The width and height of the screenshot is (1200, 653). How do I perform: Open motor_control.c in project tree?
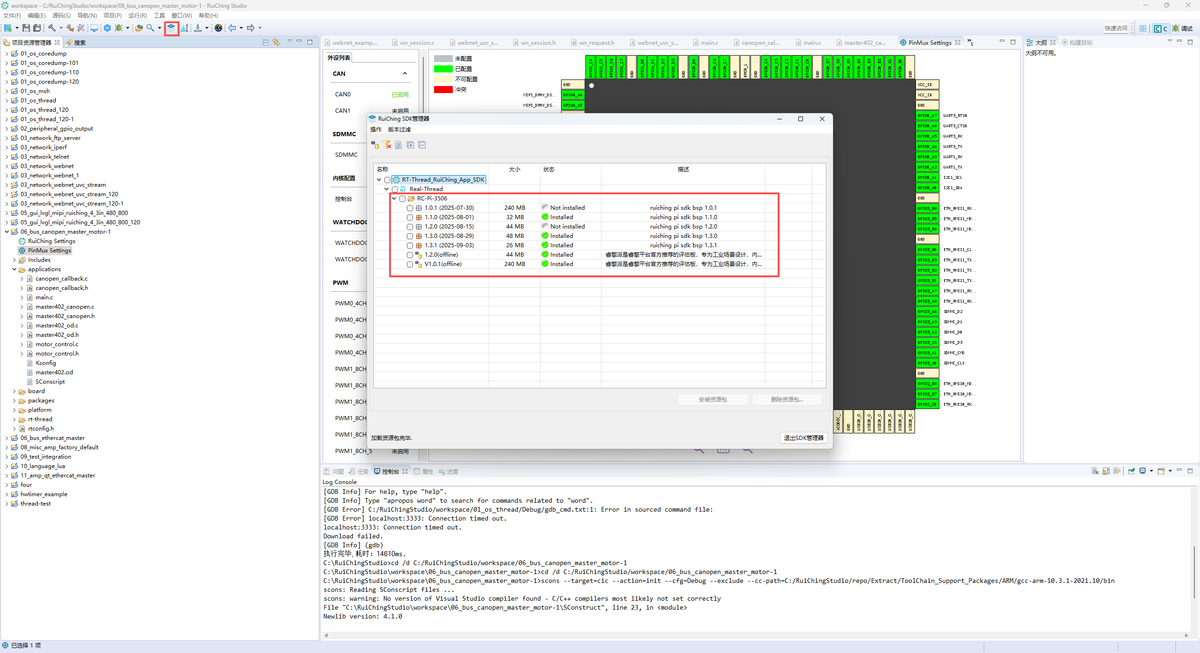click(x=57, y=344)
